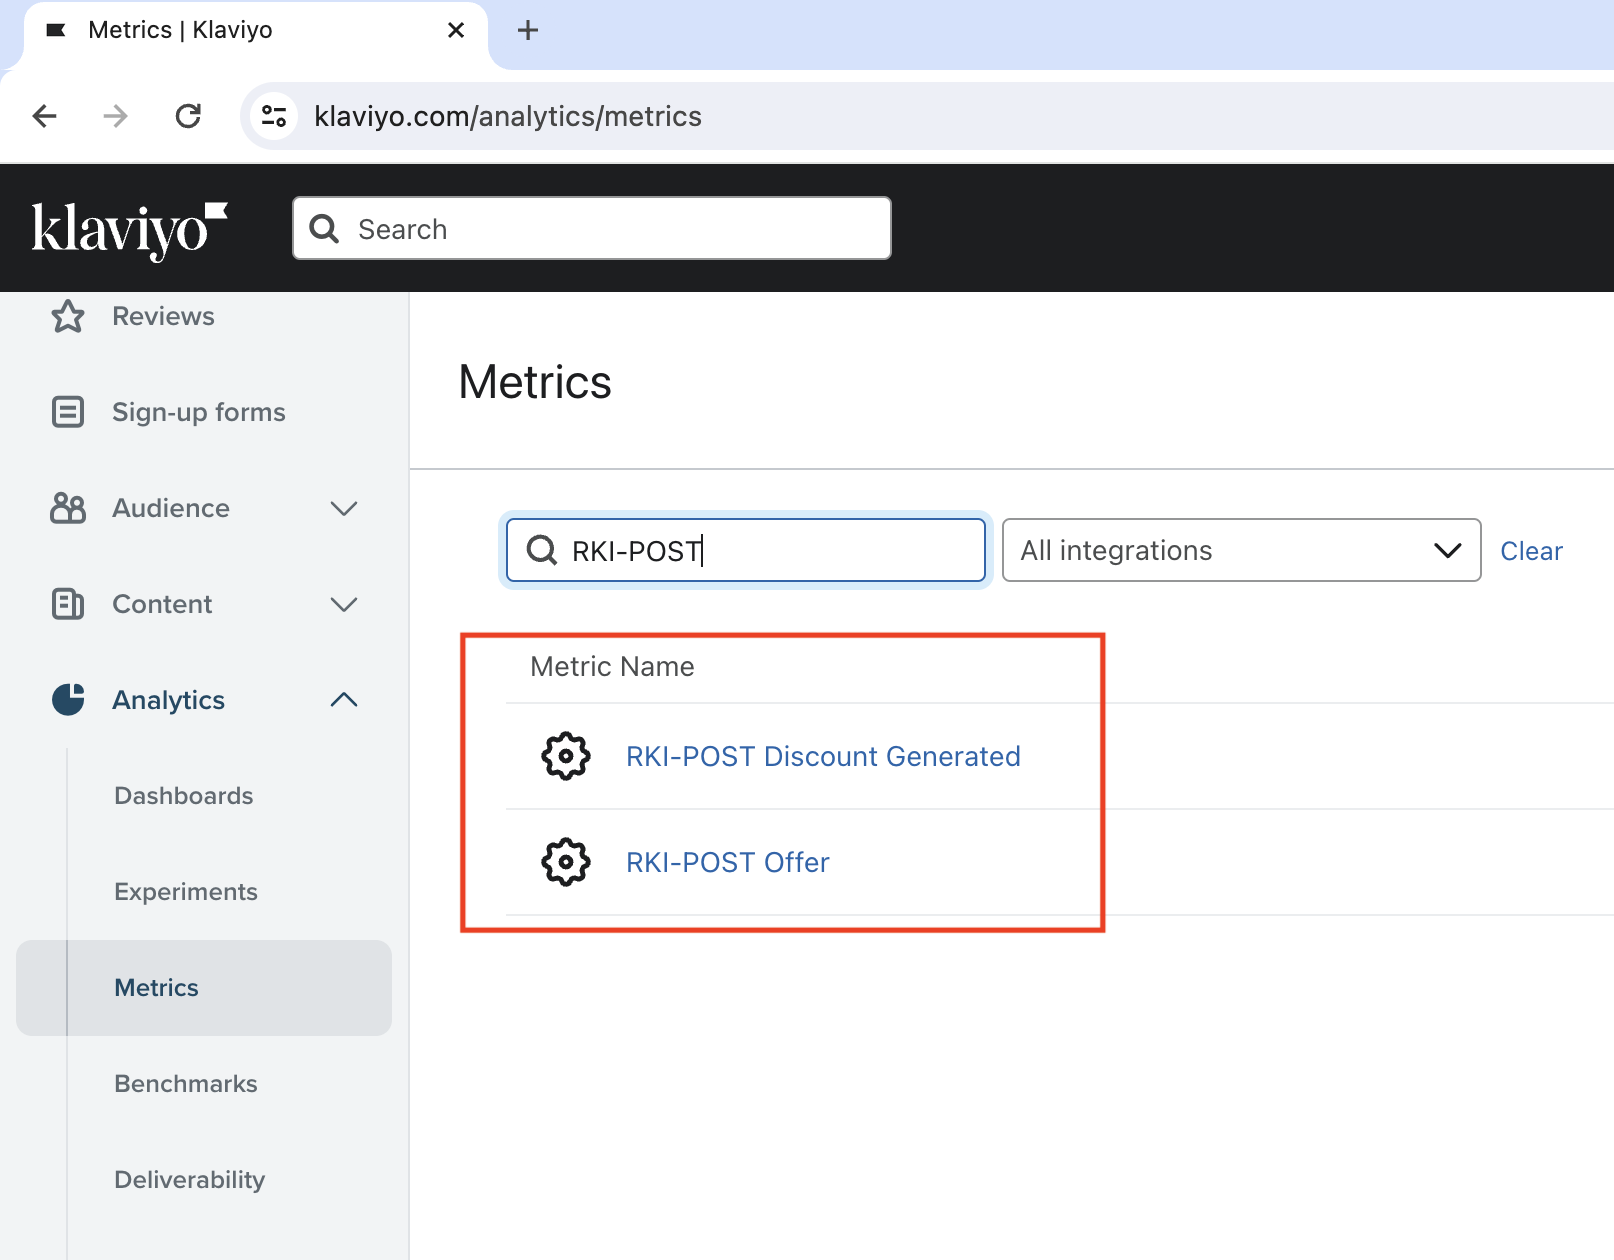This screenshot has height=1260, width=1614.
Task: Click the Reviews star icon in sidebar
Action: [x=68, y=316]
